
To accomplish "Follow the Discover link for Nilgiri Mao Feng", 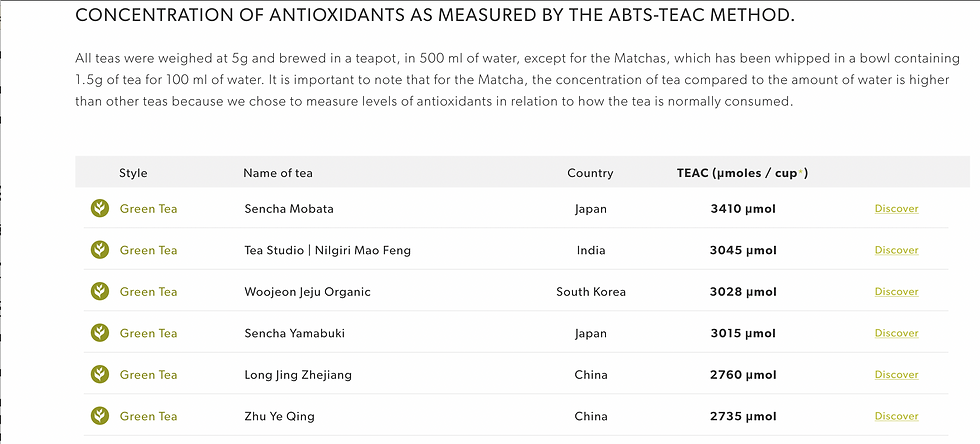I will coord(896,250).
